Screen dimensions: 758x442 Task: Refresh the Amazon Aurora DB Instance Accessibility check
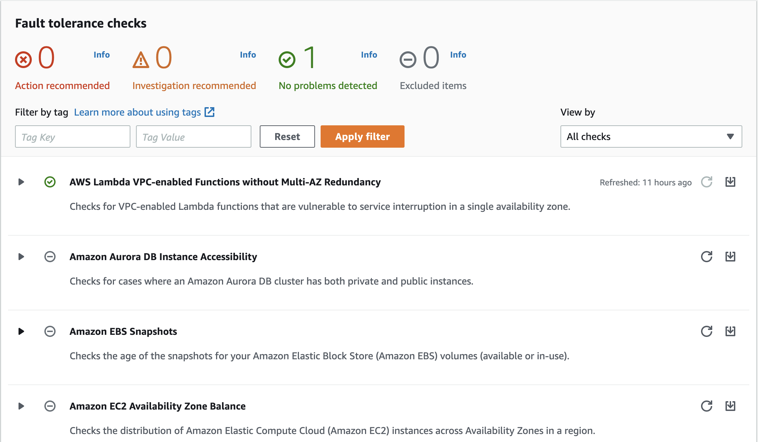click(x=706, y=257)
